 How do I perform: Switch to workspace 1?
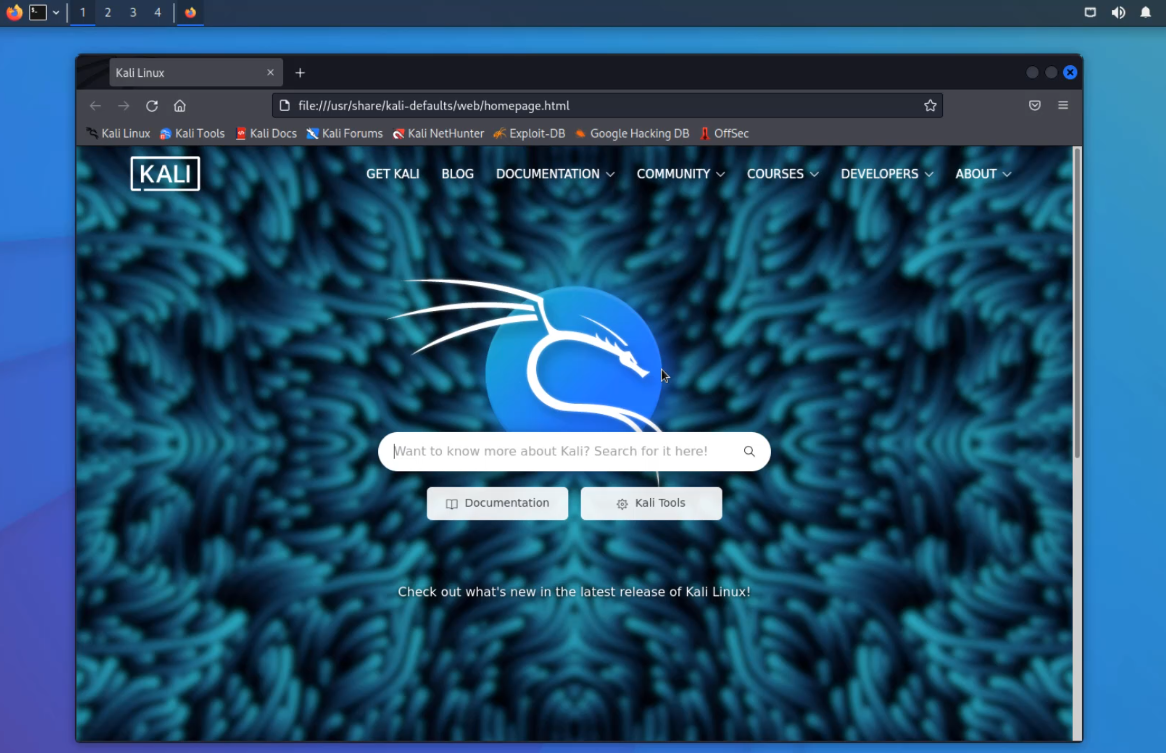pos(83,13)
